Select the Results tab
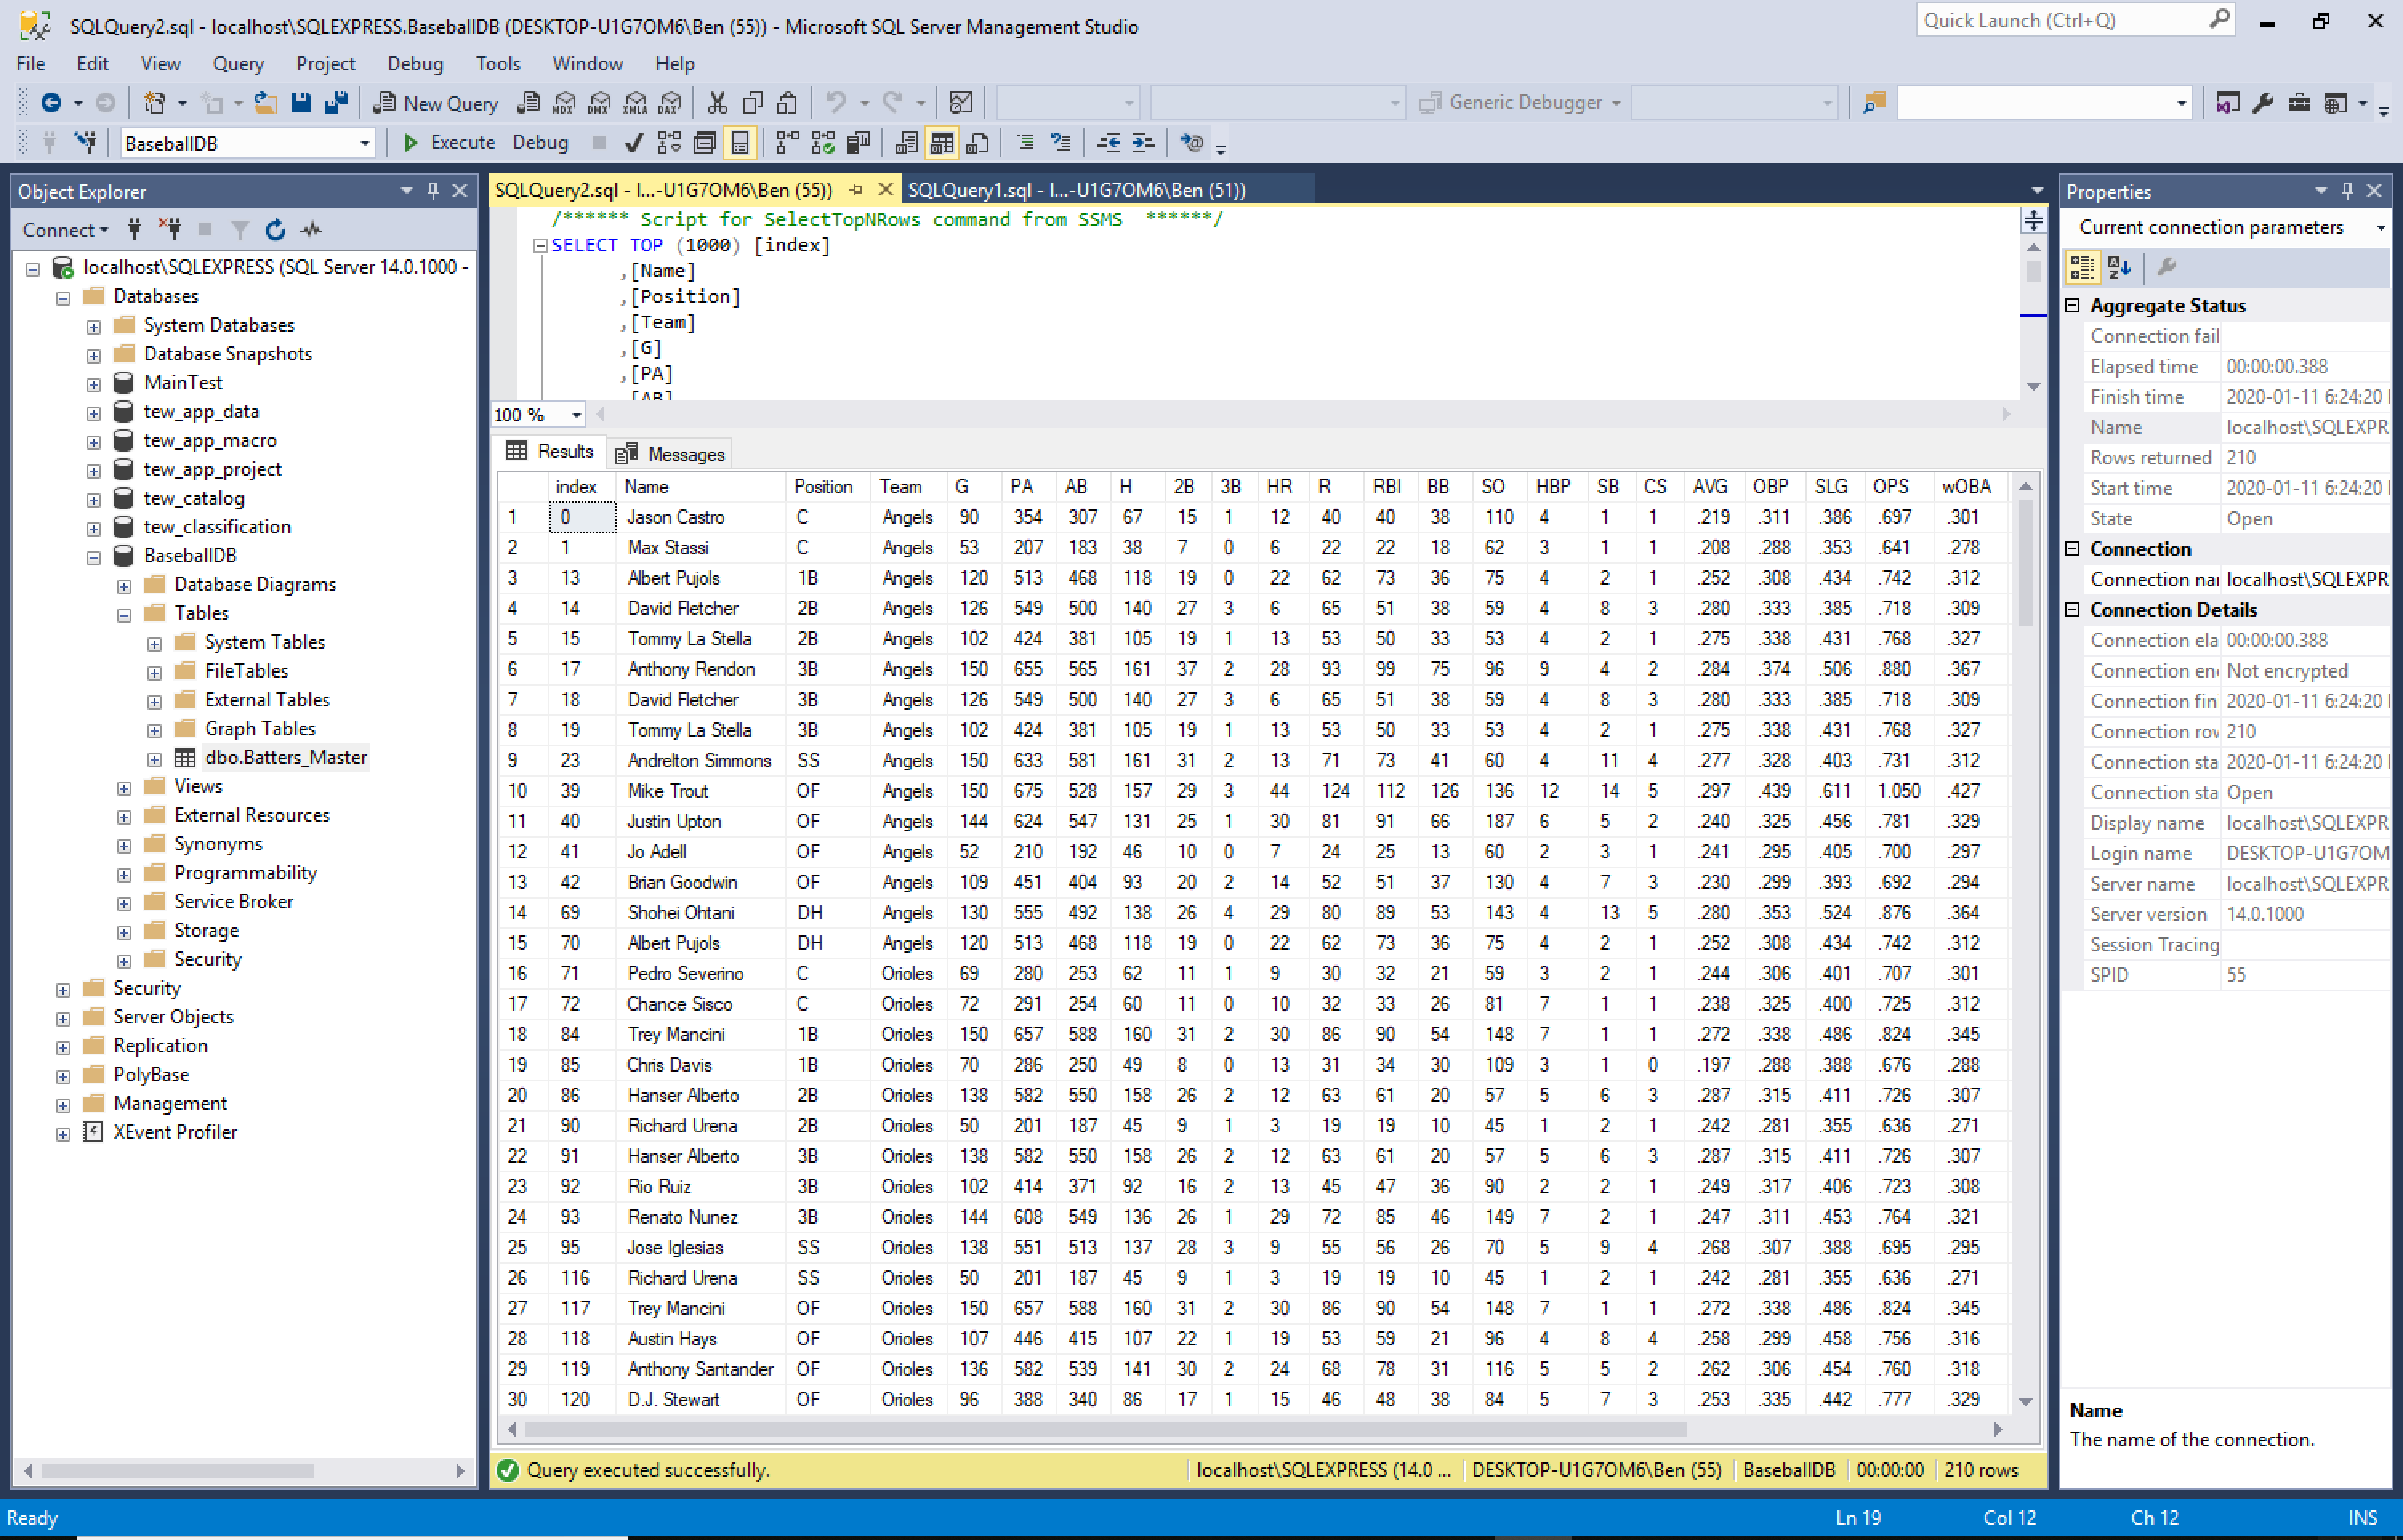Viewport: 2403px width, 1540px height. coord(551,452)
